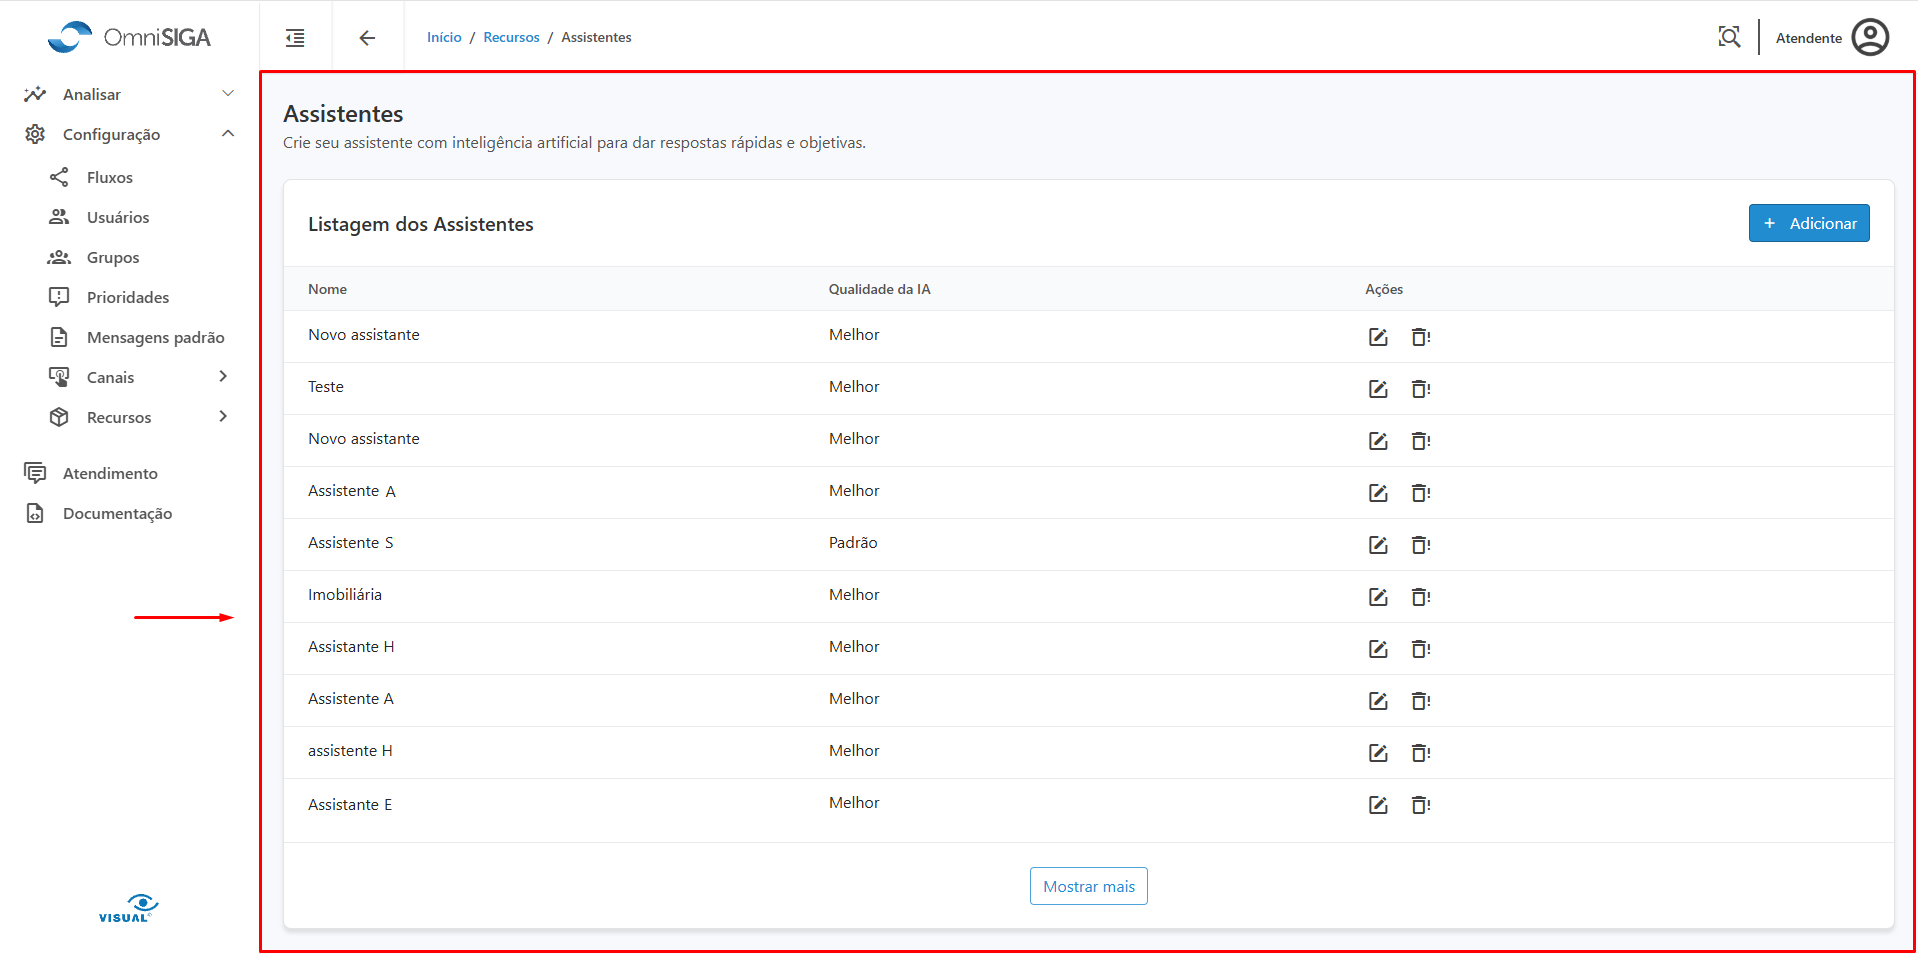Collapse the sidebar menu toggle icon
Viewport: 1918px width, 954px height.
pos(295,38)
